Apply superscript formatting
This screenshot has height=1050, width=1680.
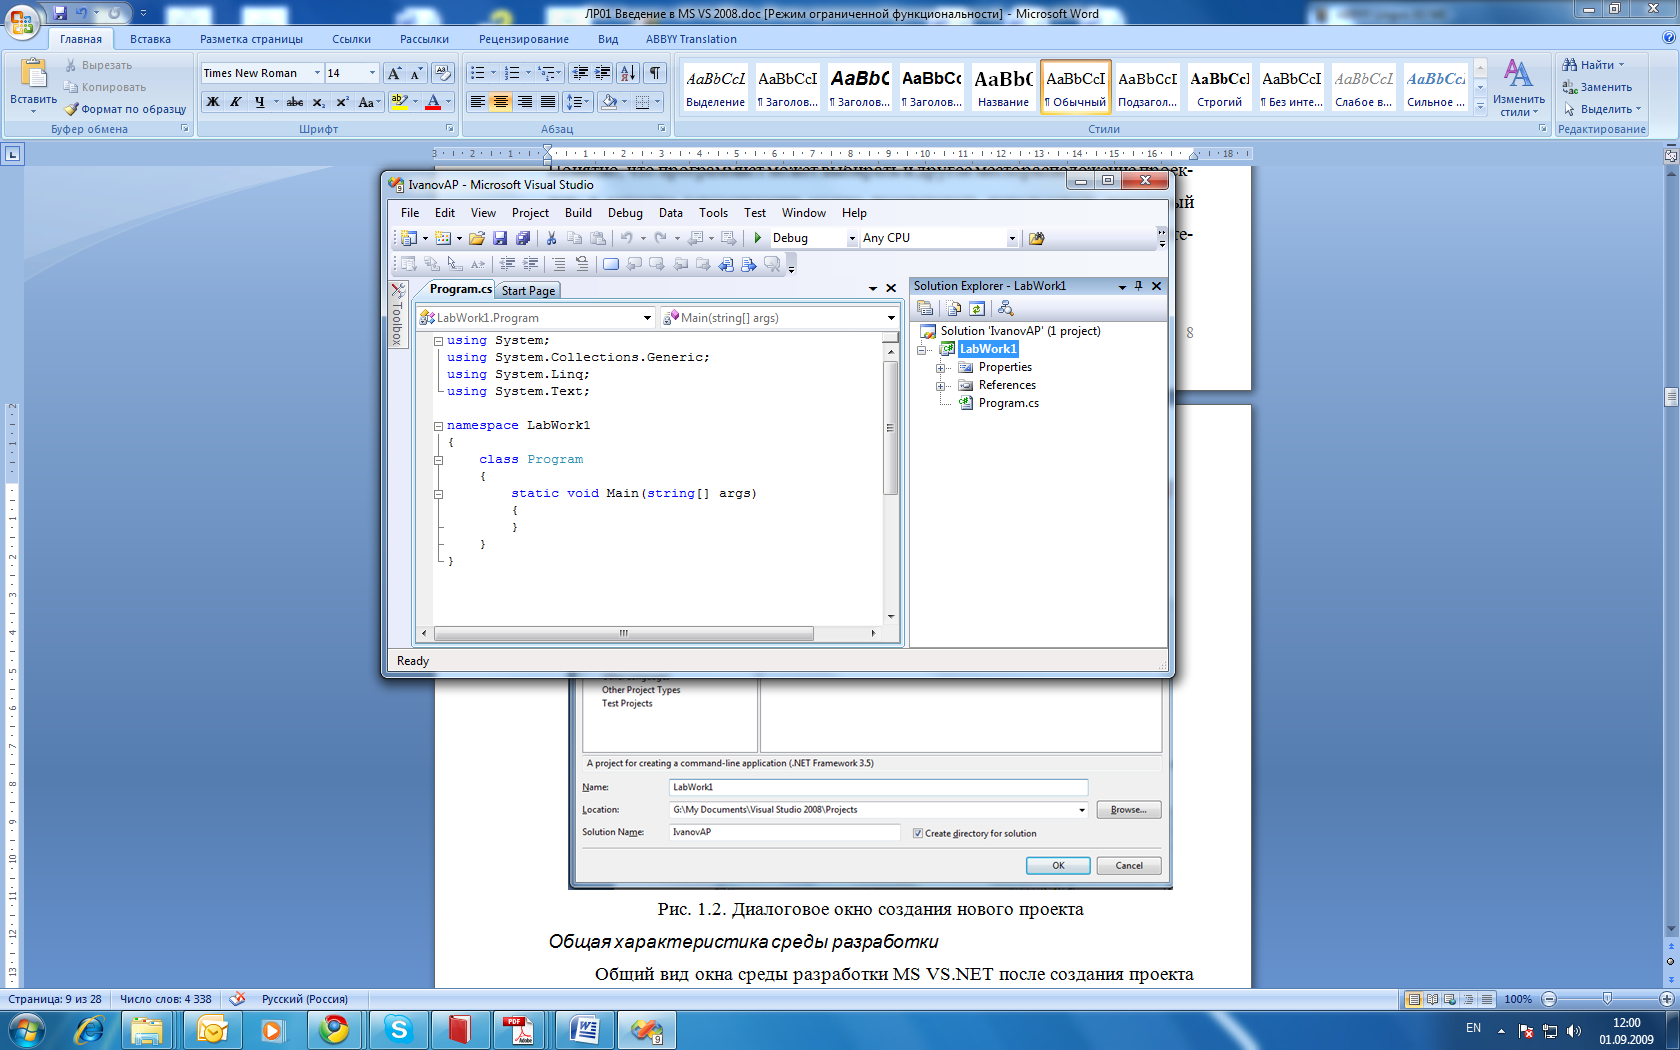tap(342, 102)
